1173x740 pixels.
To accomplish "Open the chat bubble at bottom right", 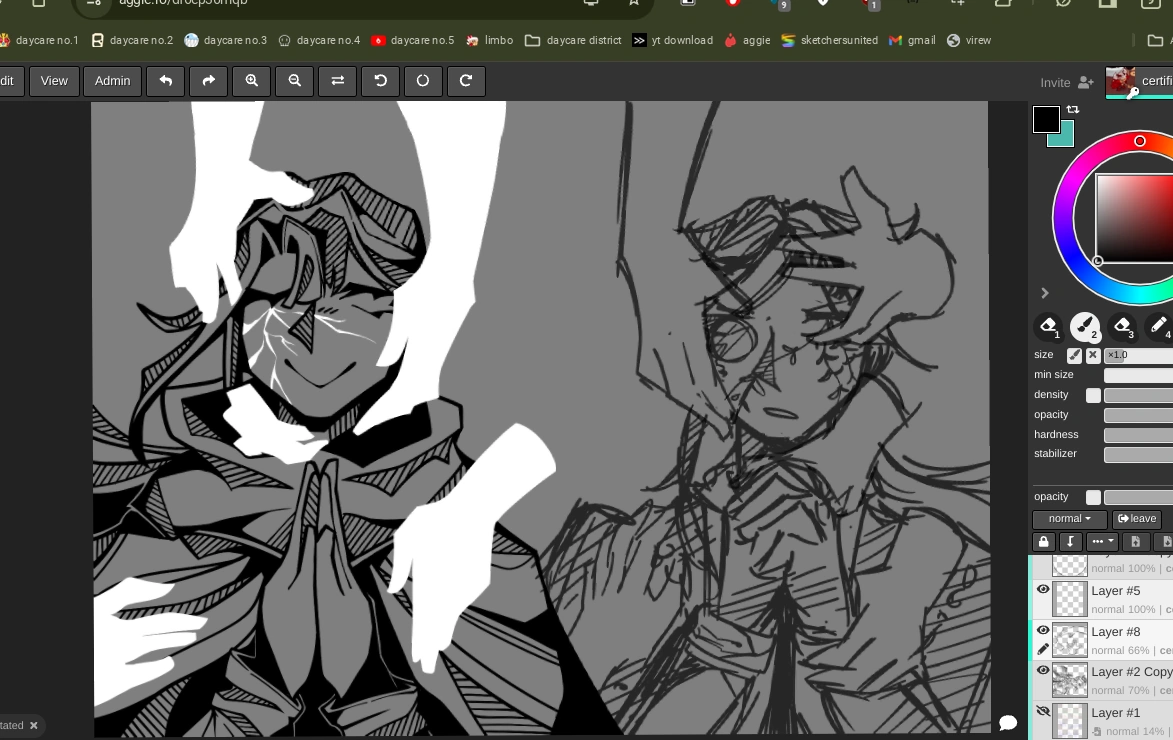I will 1008,722.
